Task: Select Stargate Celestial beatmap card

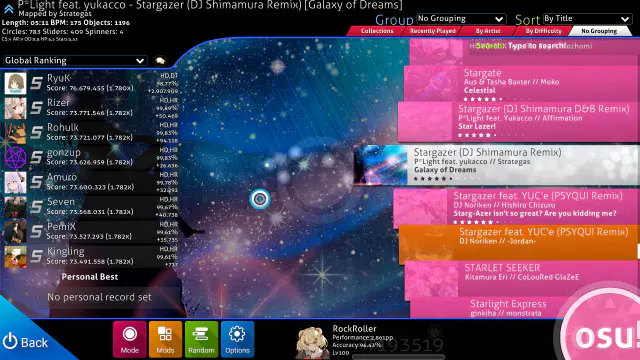Action: click(522, 84)
